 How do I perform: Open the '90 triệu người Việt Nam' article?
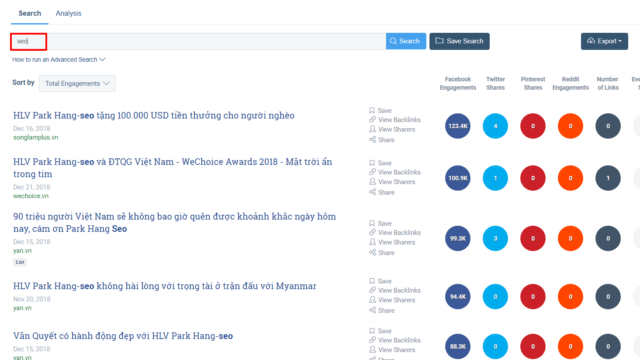pyautogui.click(x=174, y=222)
